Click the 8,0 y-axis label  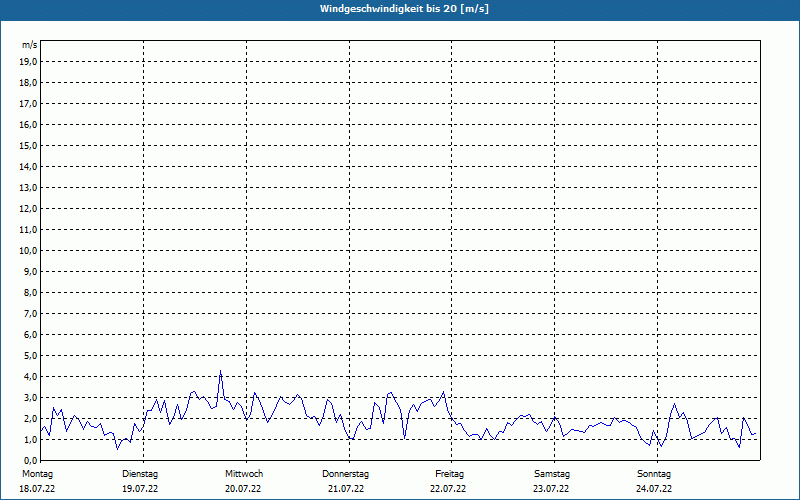click(32, 292)
